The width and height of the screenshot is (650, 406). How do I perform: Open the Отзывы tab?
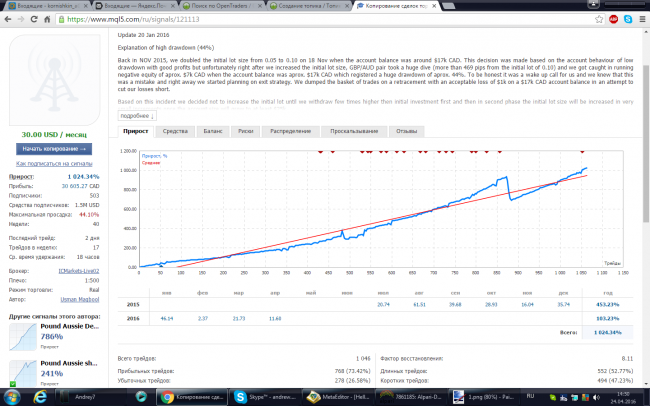pos(406,131)
